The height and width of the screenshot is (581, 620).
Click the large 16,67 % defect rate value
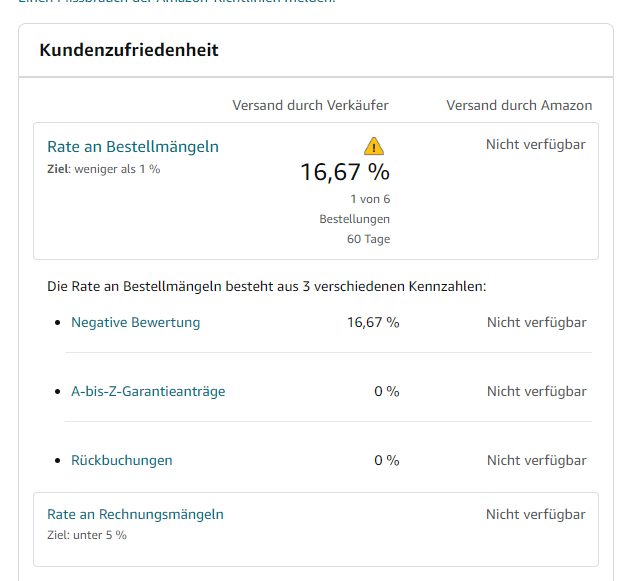click(x=345, y=172)
